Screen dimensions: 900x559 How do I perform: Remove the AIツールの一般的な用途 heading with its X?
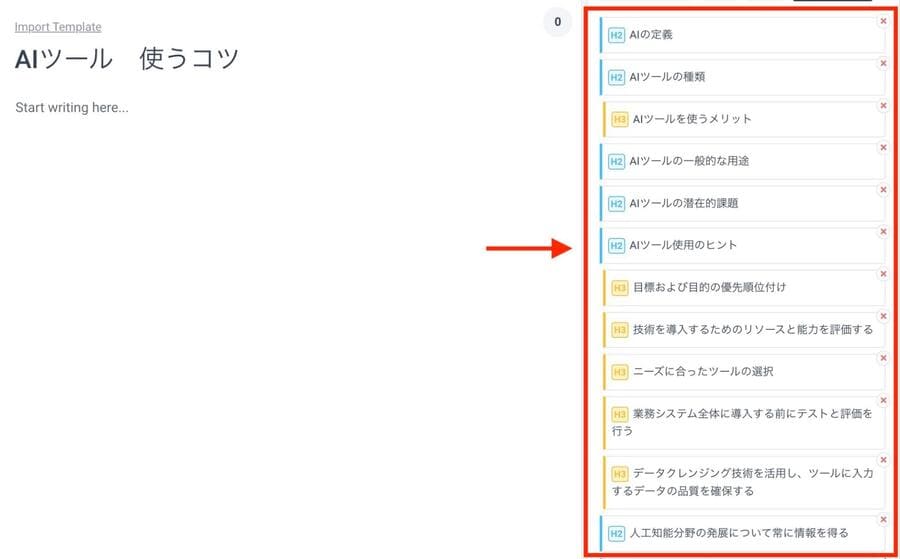tap(883, 148)
